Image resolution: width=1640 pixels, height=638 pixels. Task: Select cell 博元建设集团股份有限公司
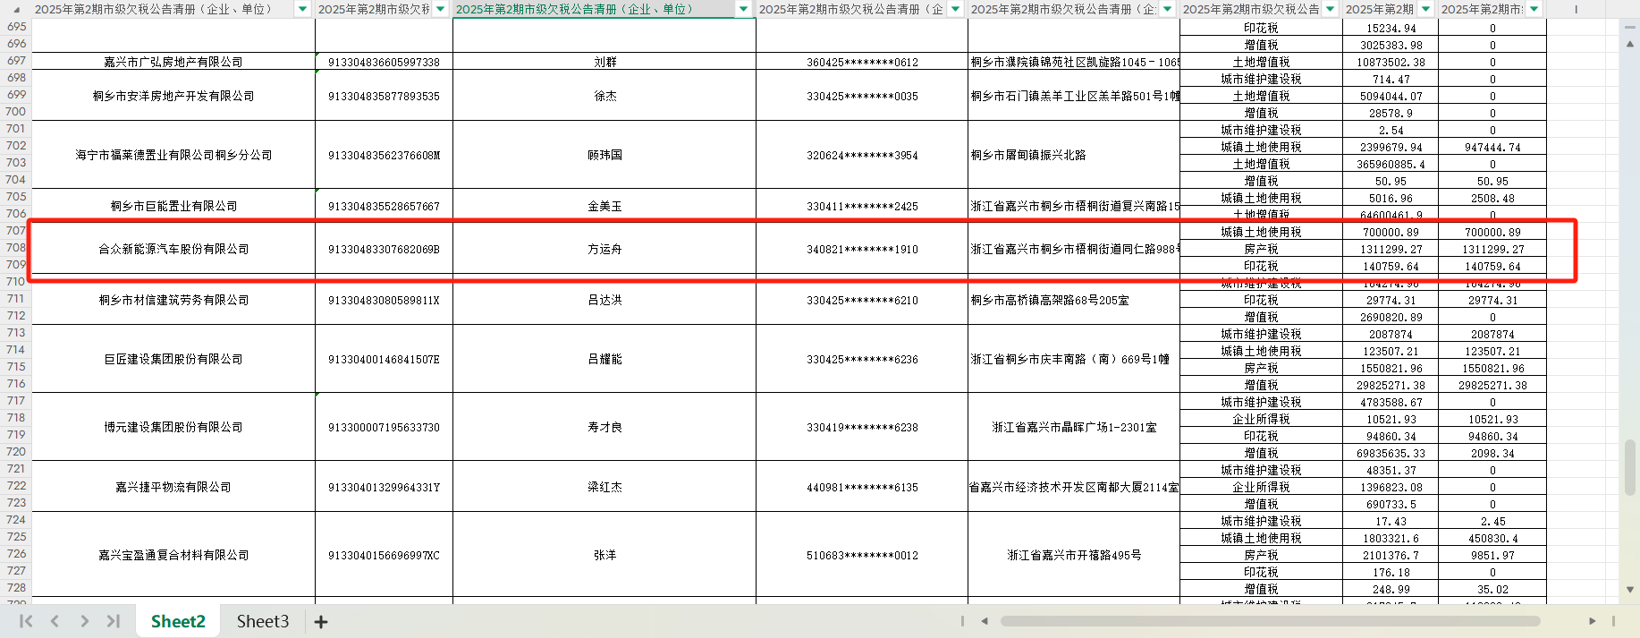coord(174,427)
